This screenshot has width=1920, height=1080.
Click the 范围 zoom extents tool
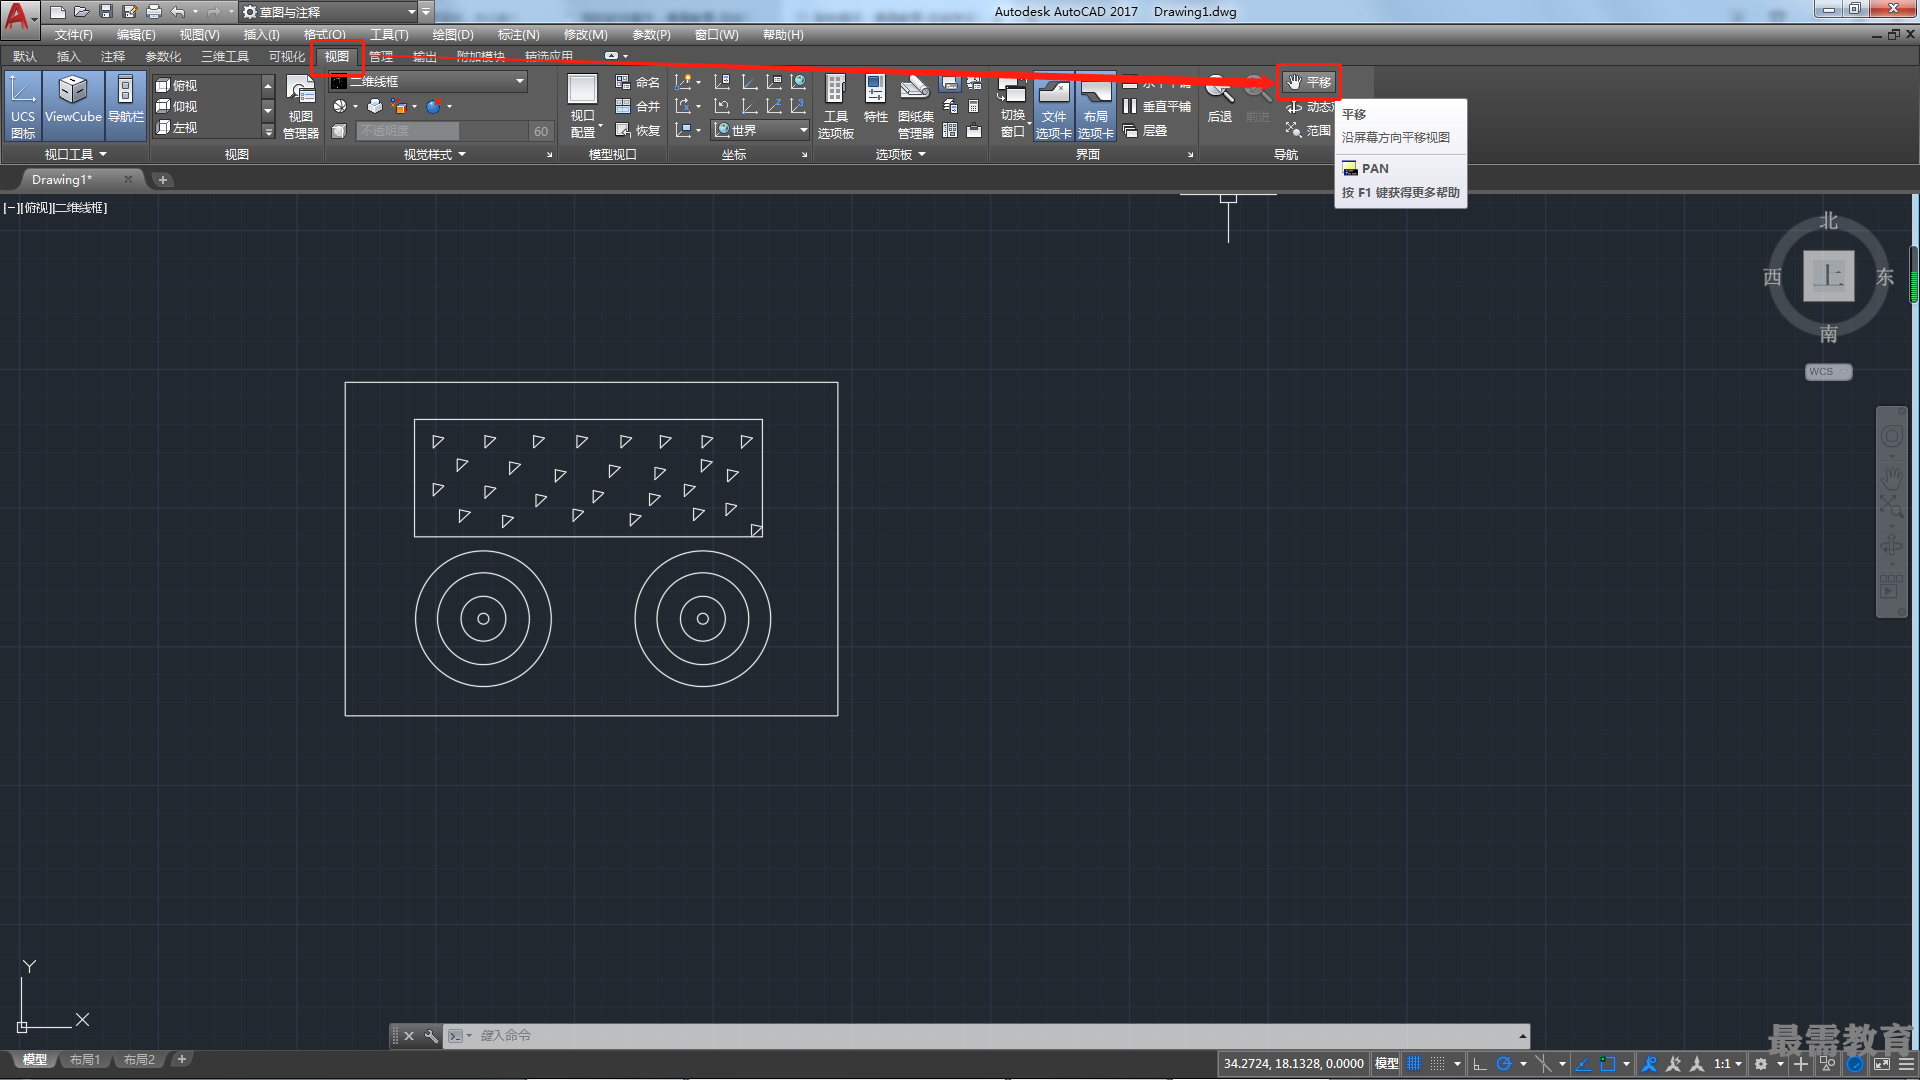[x=1309, y=130]
